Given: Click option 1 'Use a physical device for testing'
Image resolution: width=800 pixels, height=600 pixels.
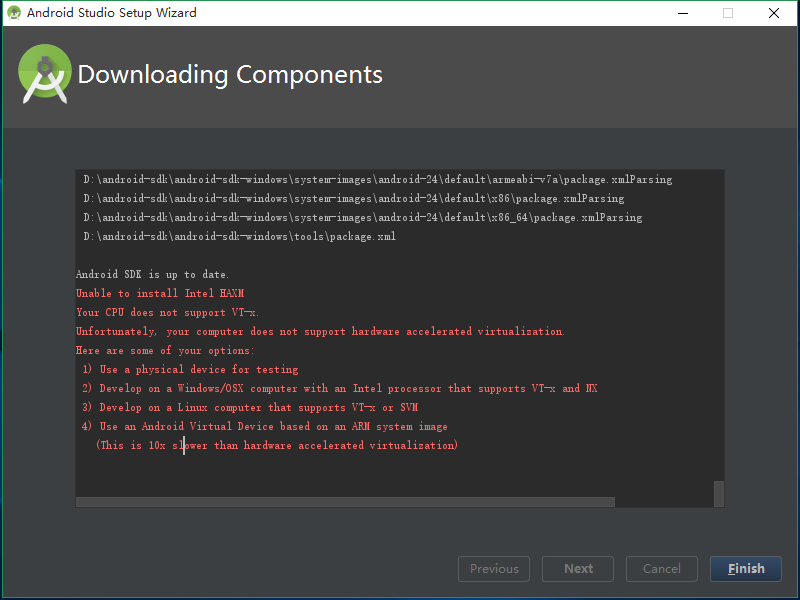Looking at the screenshot, I should coord(190,369).
